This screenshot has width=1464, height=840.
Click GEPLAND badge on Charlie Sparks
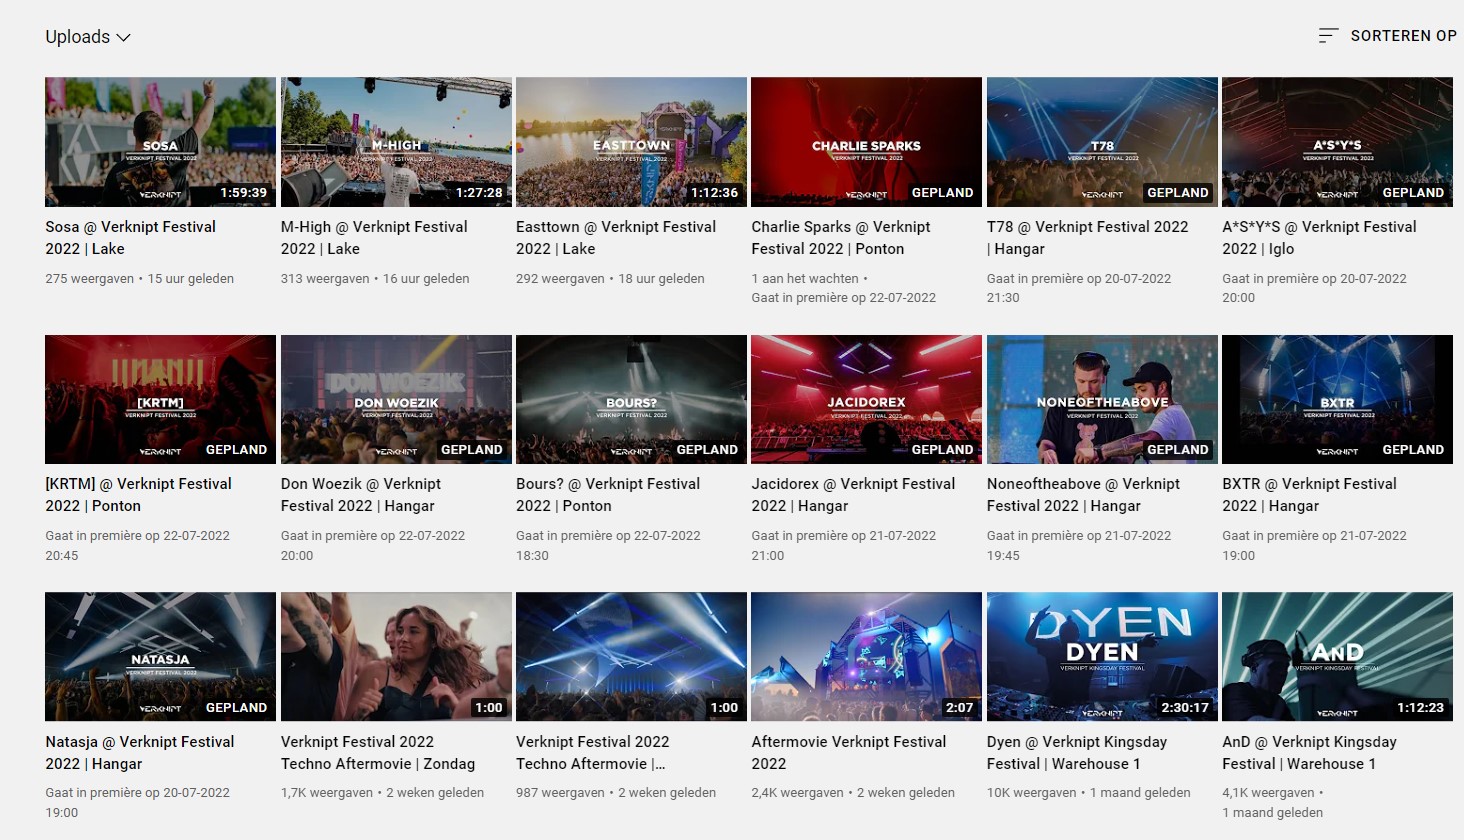point(942,193)
